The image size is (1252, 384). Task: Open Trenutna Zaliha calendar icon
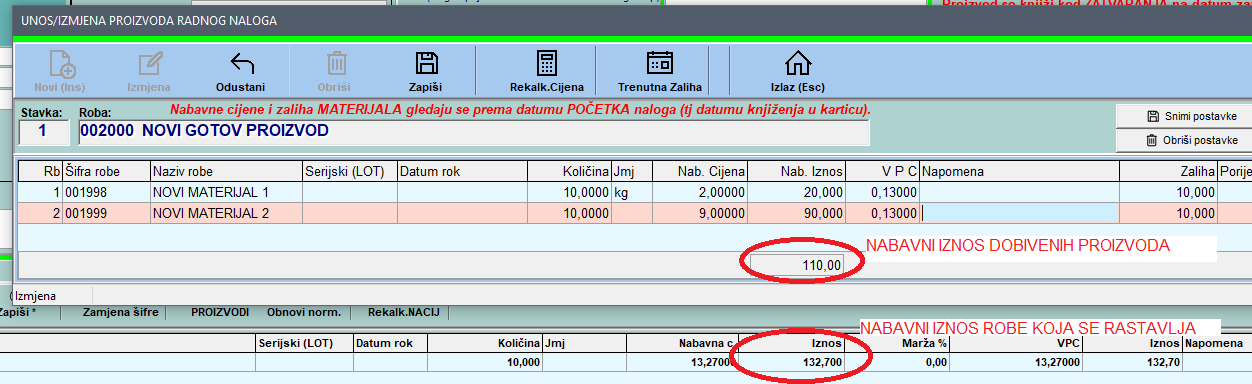click(659, 64)
